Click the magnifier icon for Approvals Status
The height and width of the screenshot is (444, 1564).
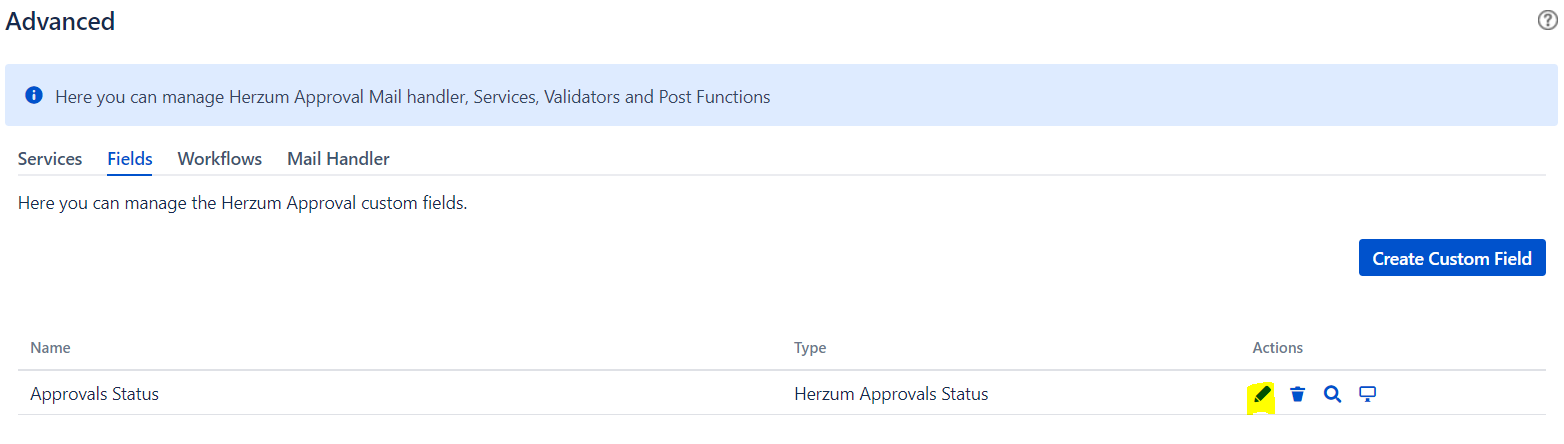pyautogui.click(x=1332, y=394)
